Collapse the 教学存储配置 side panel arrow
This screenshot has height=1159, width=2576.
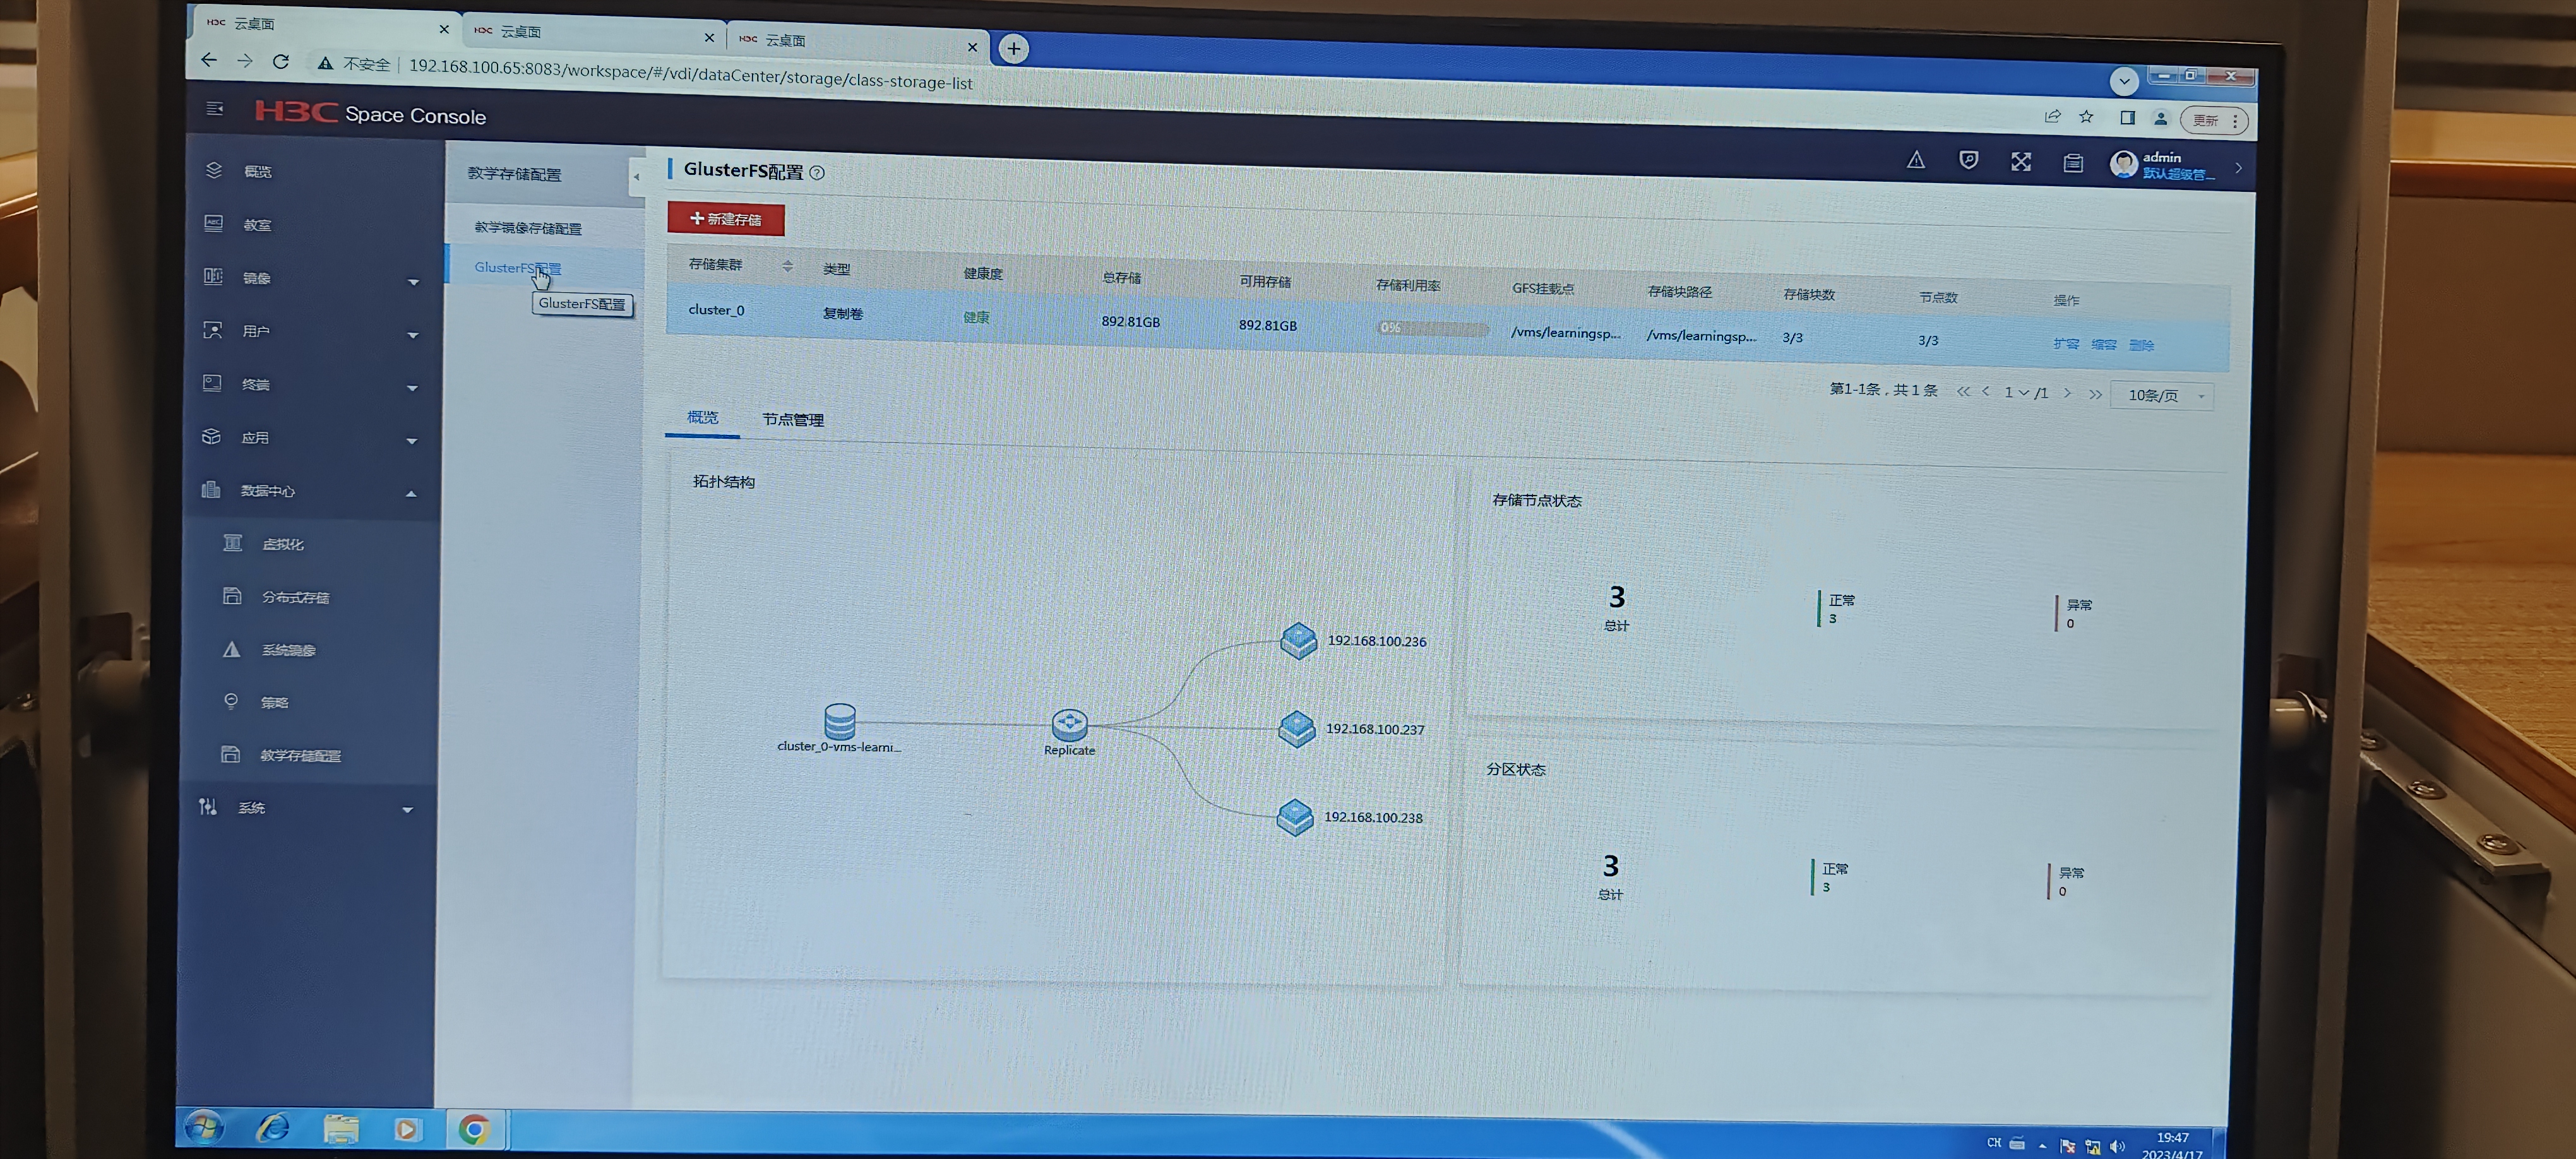[x=636, y=177]
